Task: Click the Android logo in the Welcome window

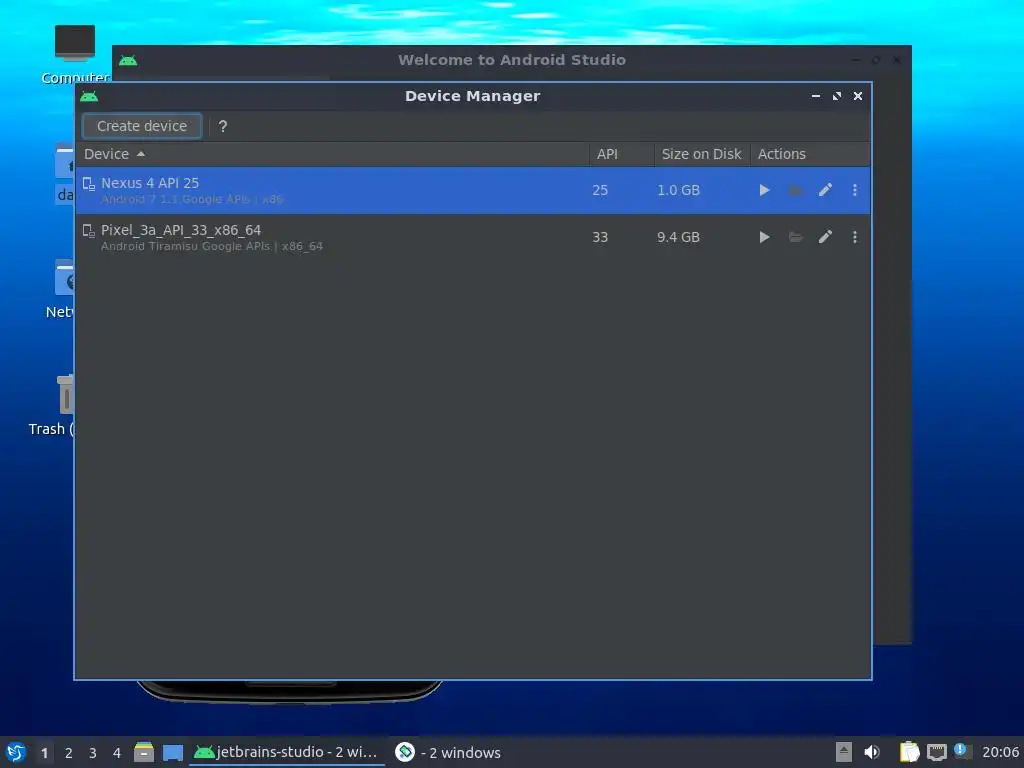Action: click(128, 61)
